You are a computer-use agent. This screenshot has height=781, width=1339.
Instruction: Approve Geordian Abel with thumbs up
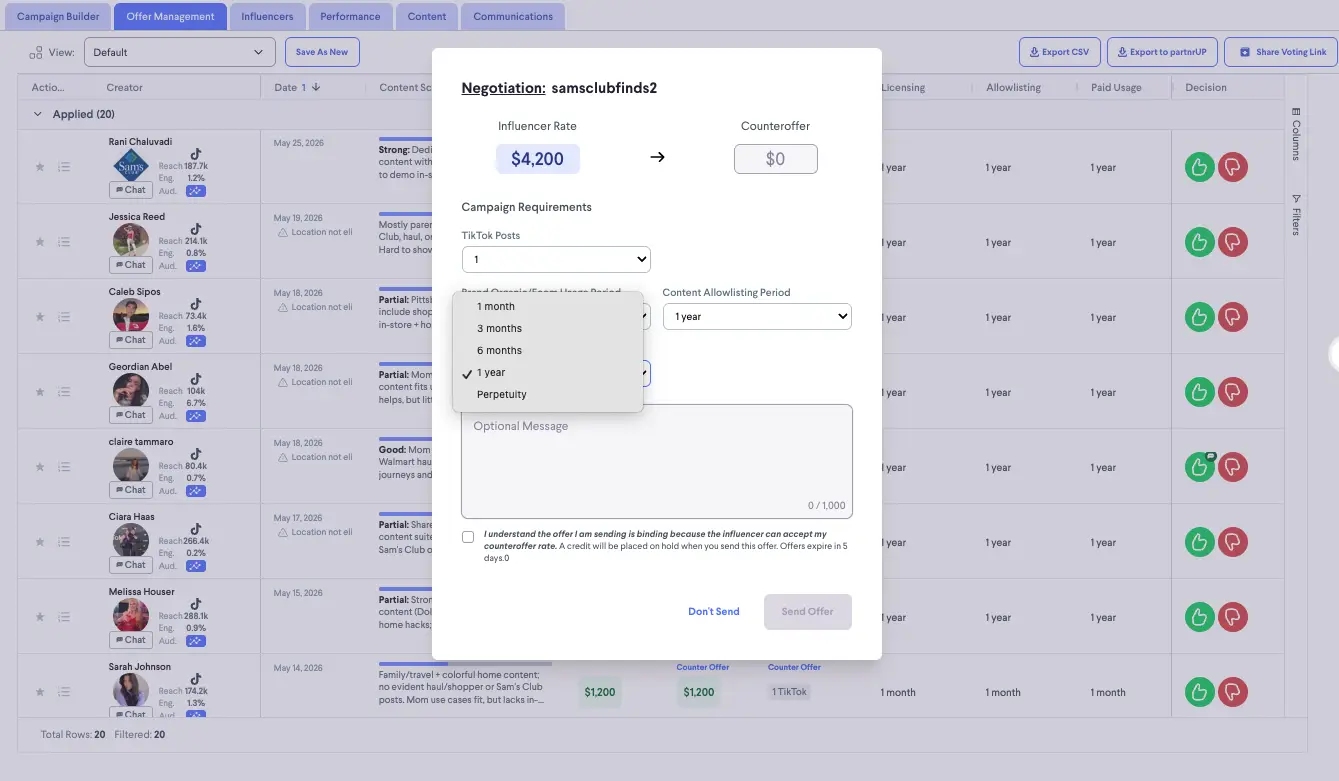click(1199, 392)
